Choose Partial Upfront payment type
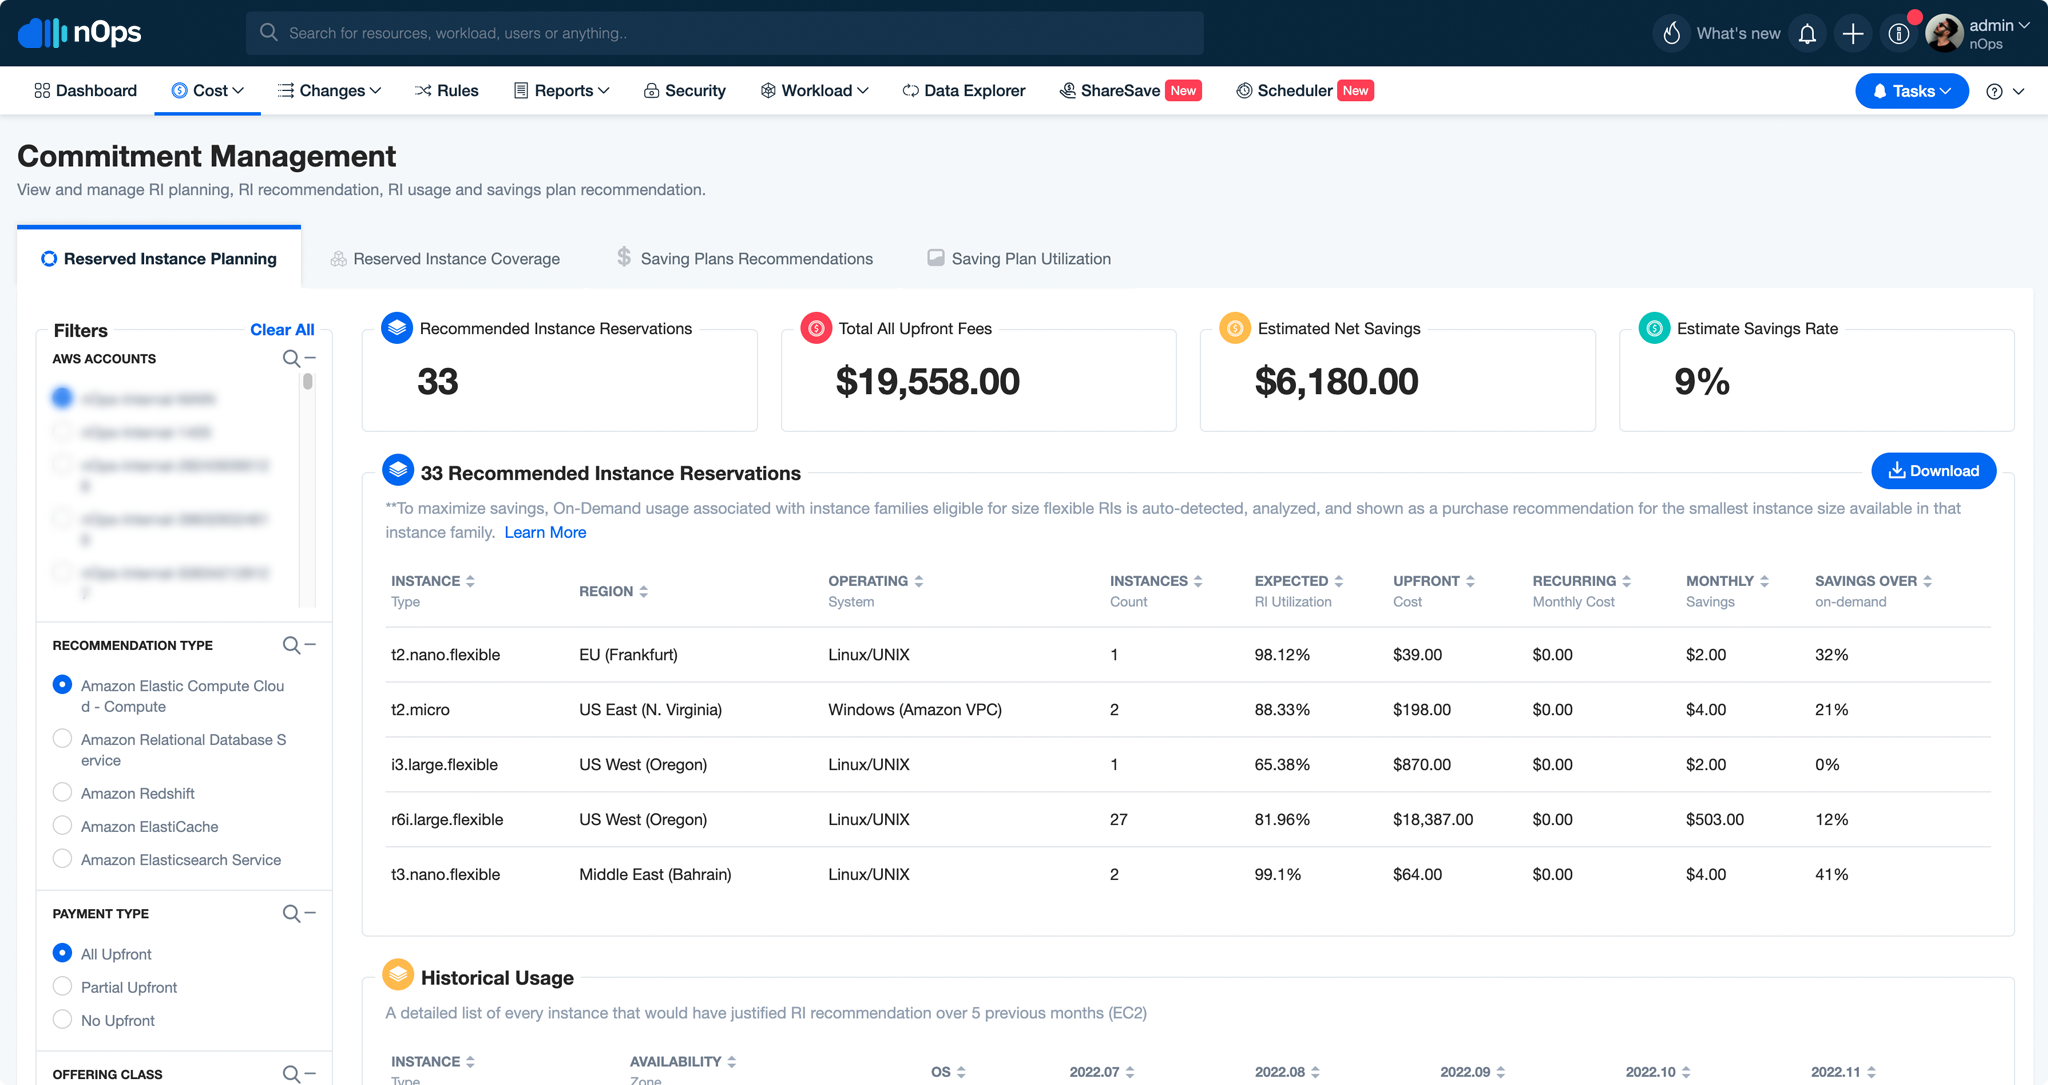This screenshot has width=2048, height=1085. point(62,986)
